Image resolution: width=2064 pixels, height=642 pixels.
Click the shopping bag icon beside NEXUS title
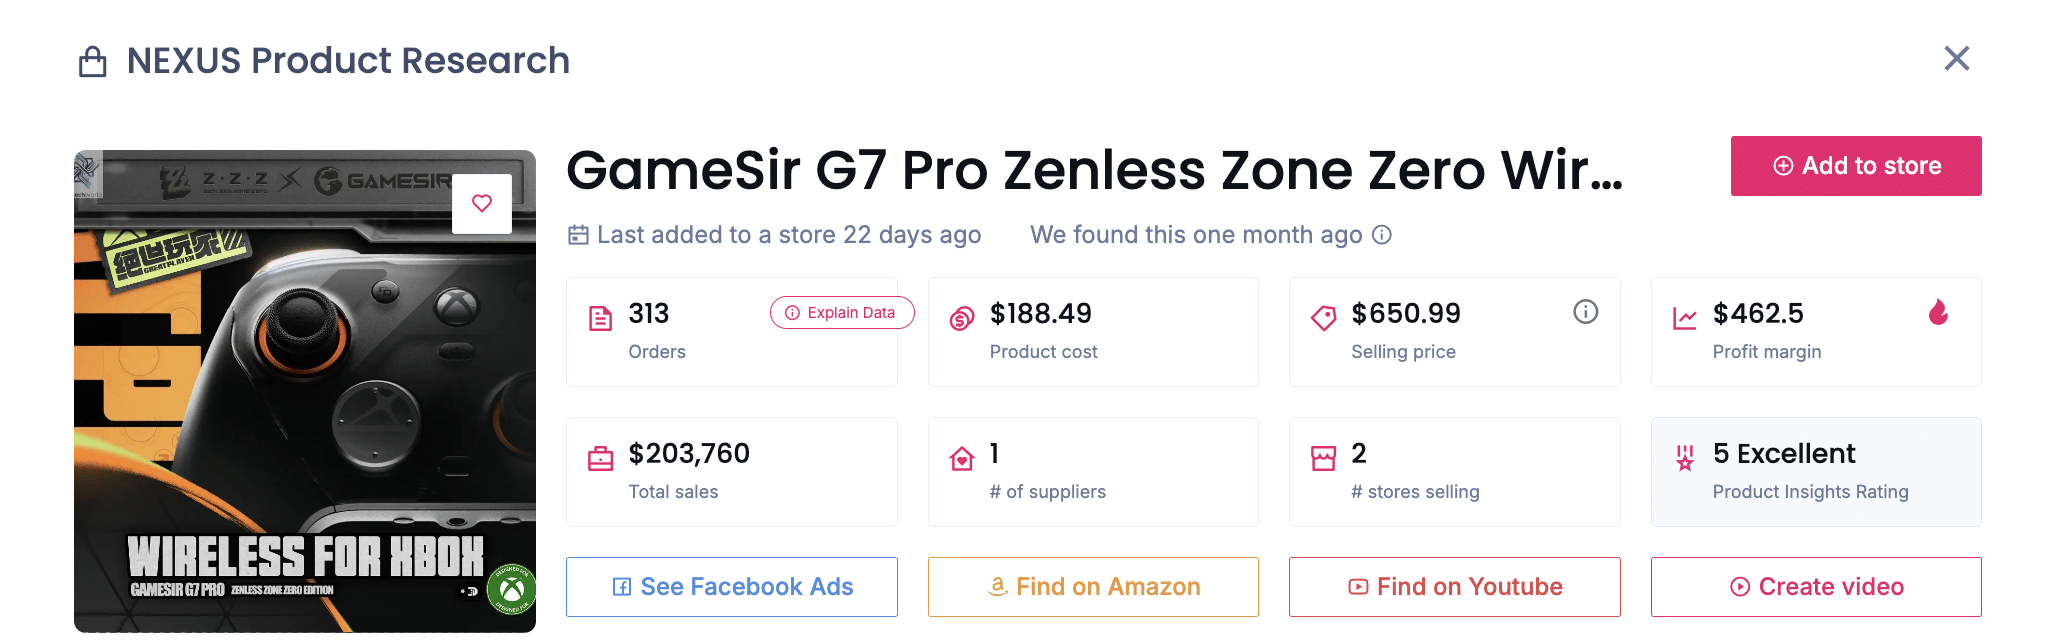point(93,62)
